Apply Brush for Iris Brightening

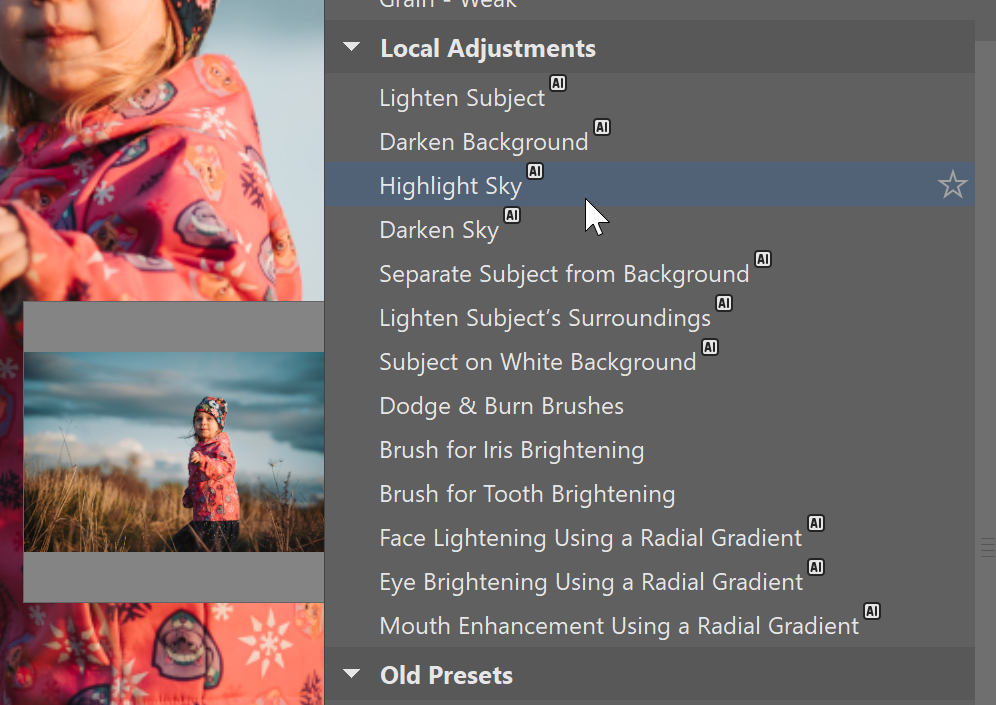pos(511,450)
